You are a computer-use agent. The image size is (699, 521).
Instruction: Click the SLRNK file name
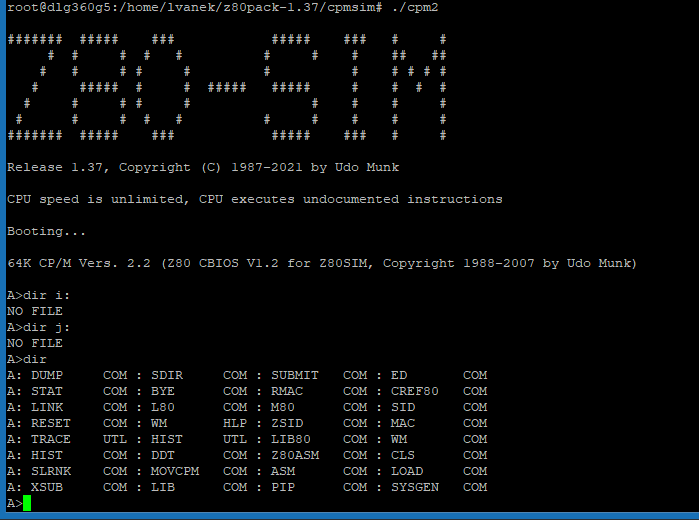click(51, 472)
